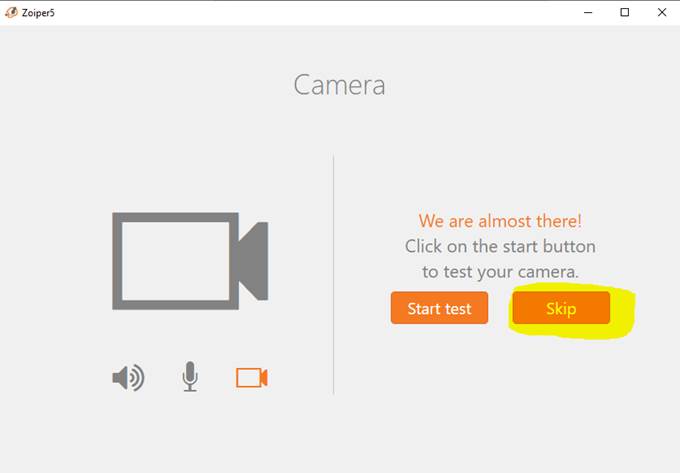Image resolution: width=680 pixels, height=473 pixels.
Task: Close the Zoiper5 window
Action: (662, 12)
